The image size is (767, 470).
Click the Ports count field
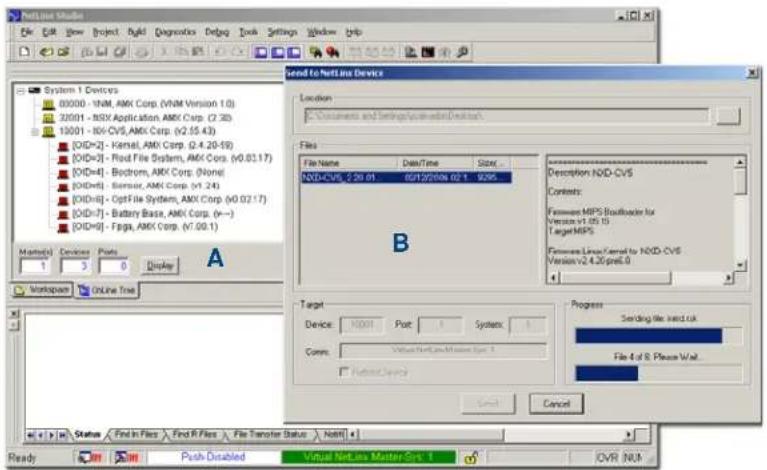click(x=113, y=266)
